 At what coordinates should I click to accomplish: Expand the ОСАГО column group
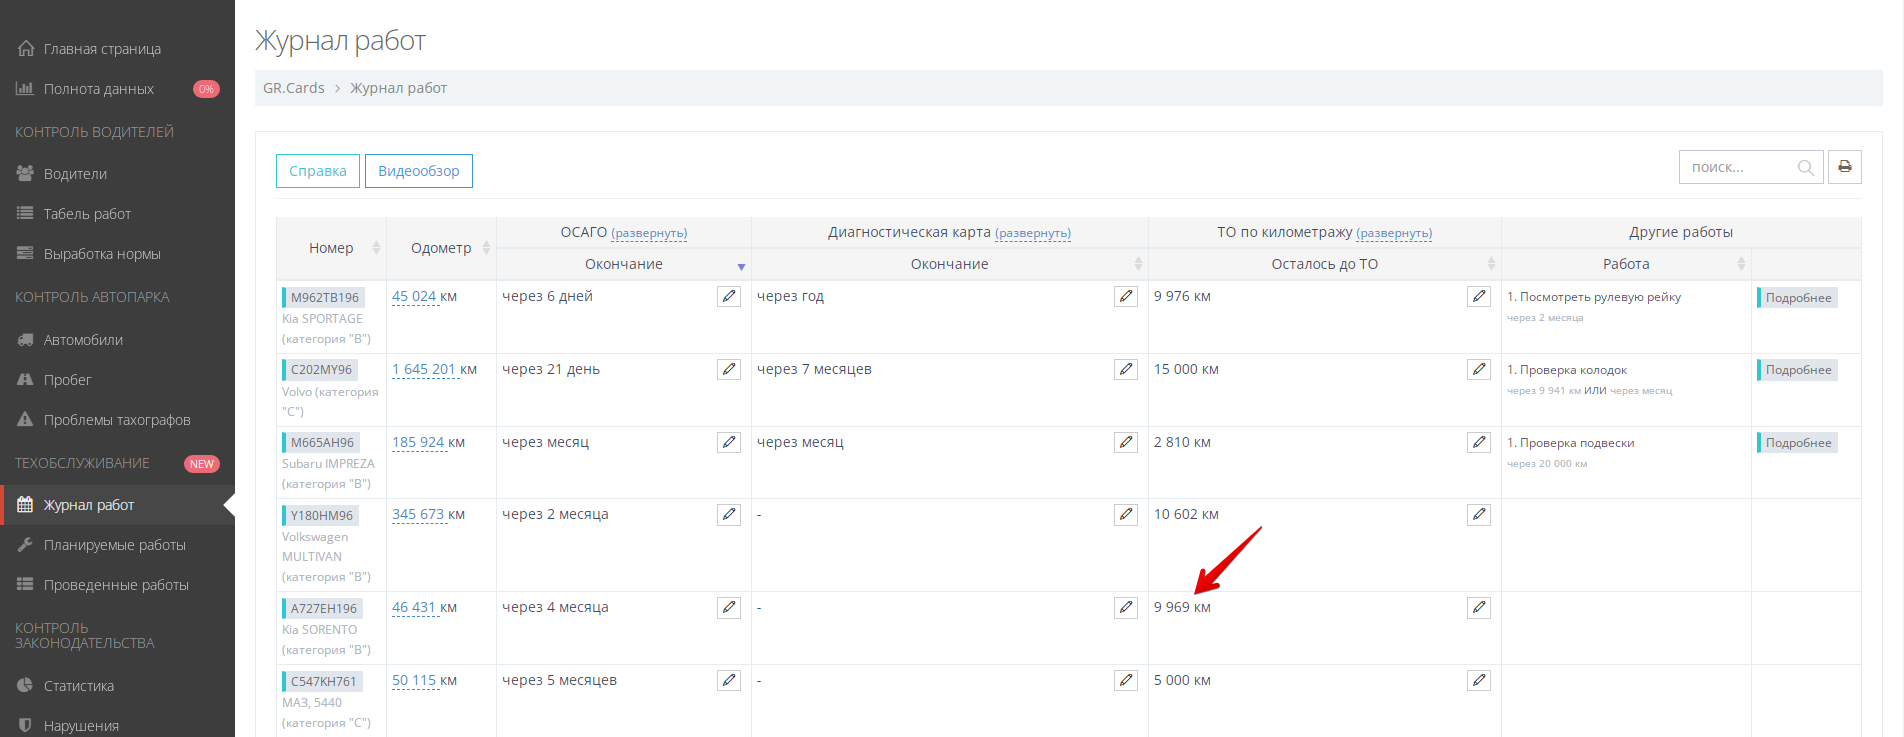point(649,233)
